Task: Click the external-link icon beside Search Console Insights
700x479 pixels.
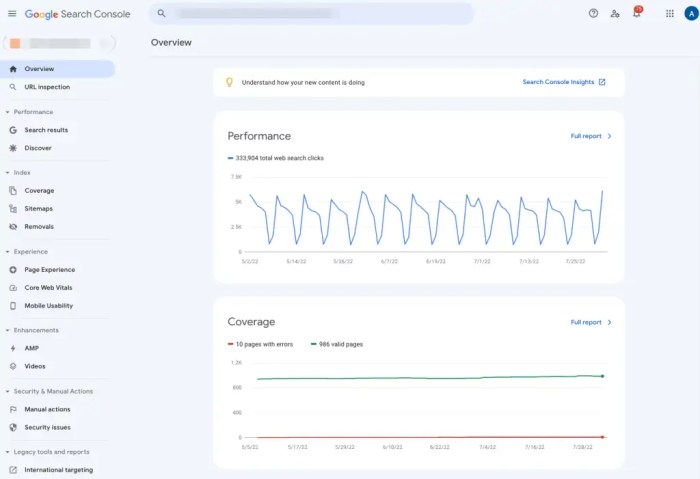Action: coord(602,82)
